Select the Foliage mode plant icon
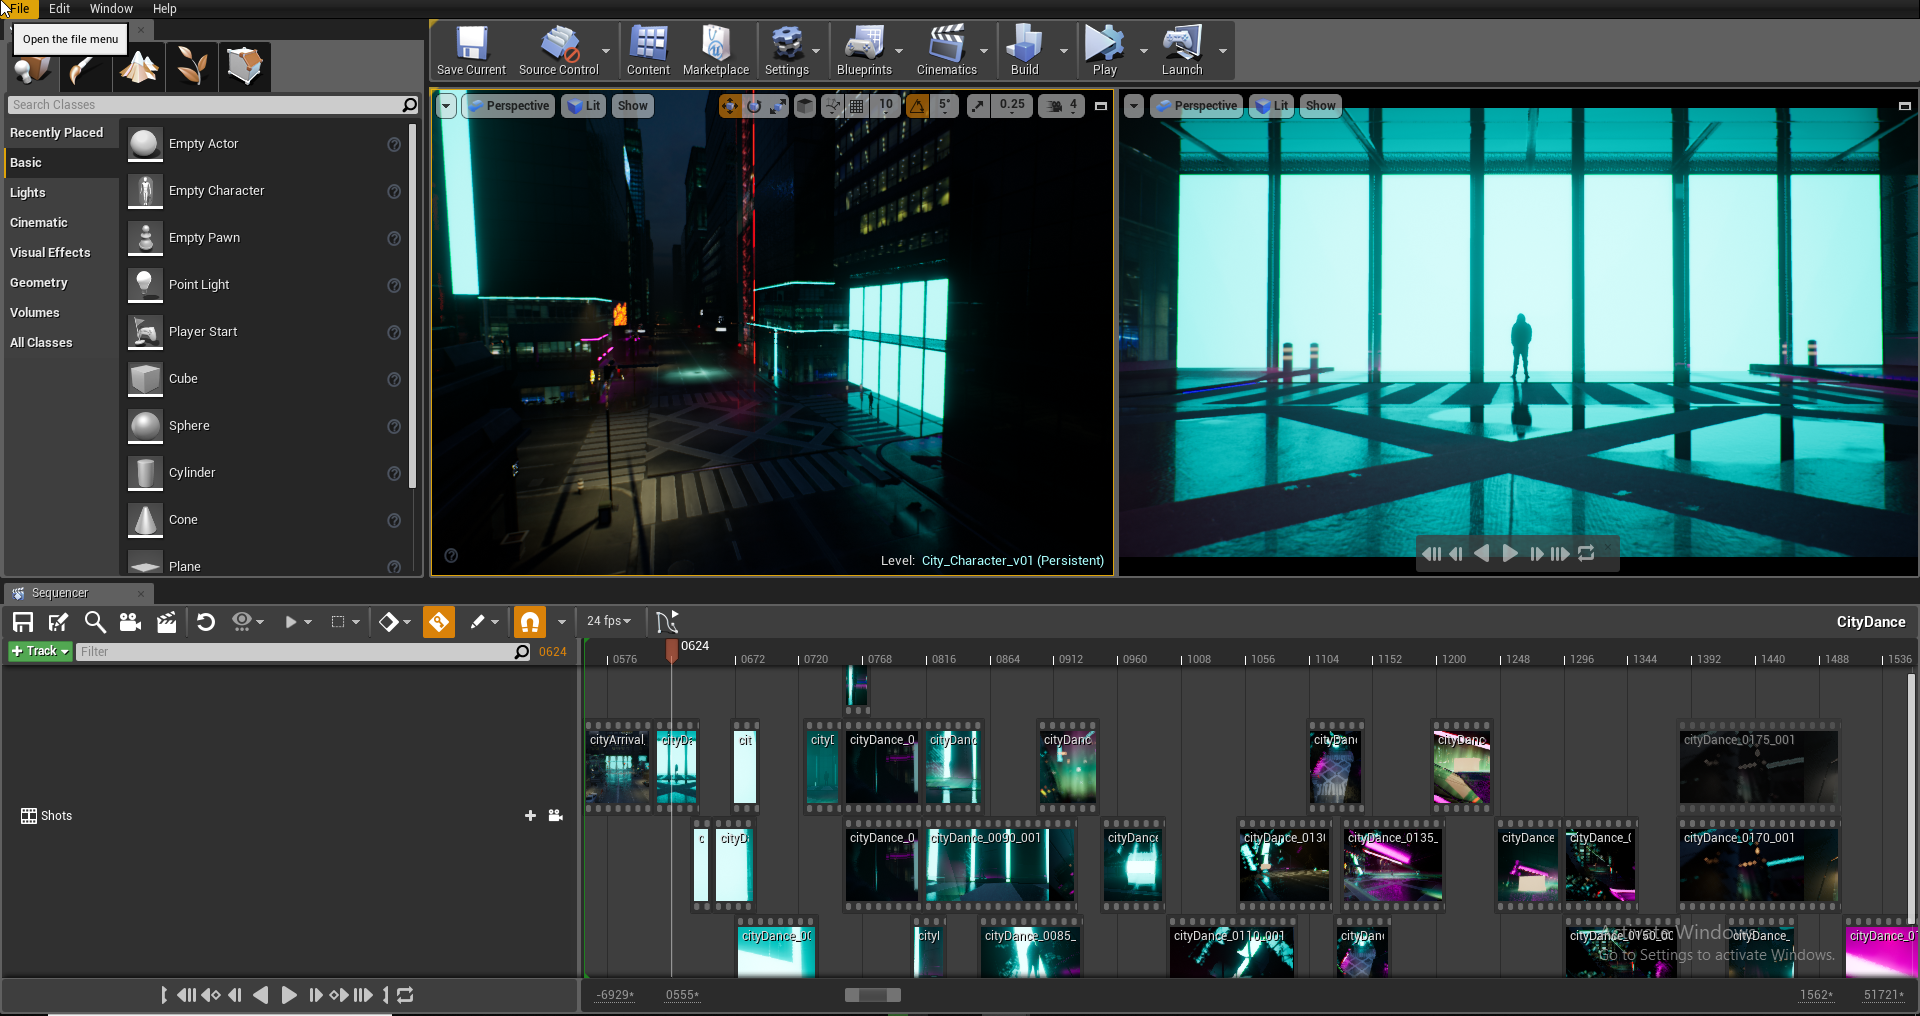Viewport: 1920px width, 1016px height. click(x=192, y=67)
